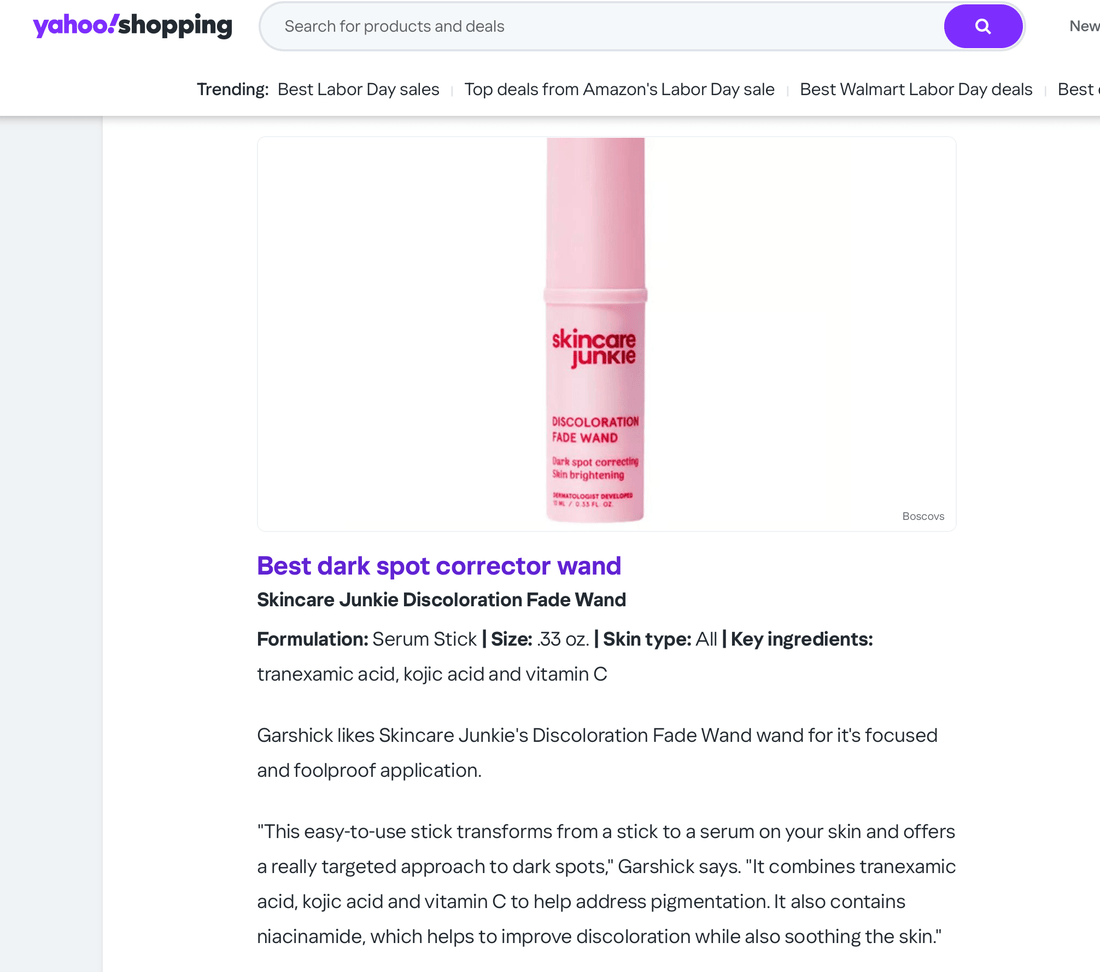Click the 'Boscovs' image credit label
1100x972 pixels.
coord(923,516)
